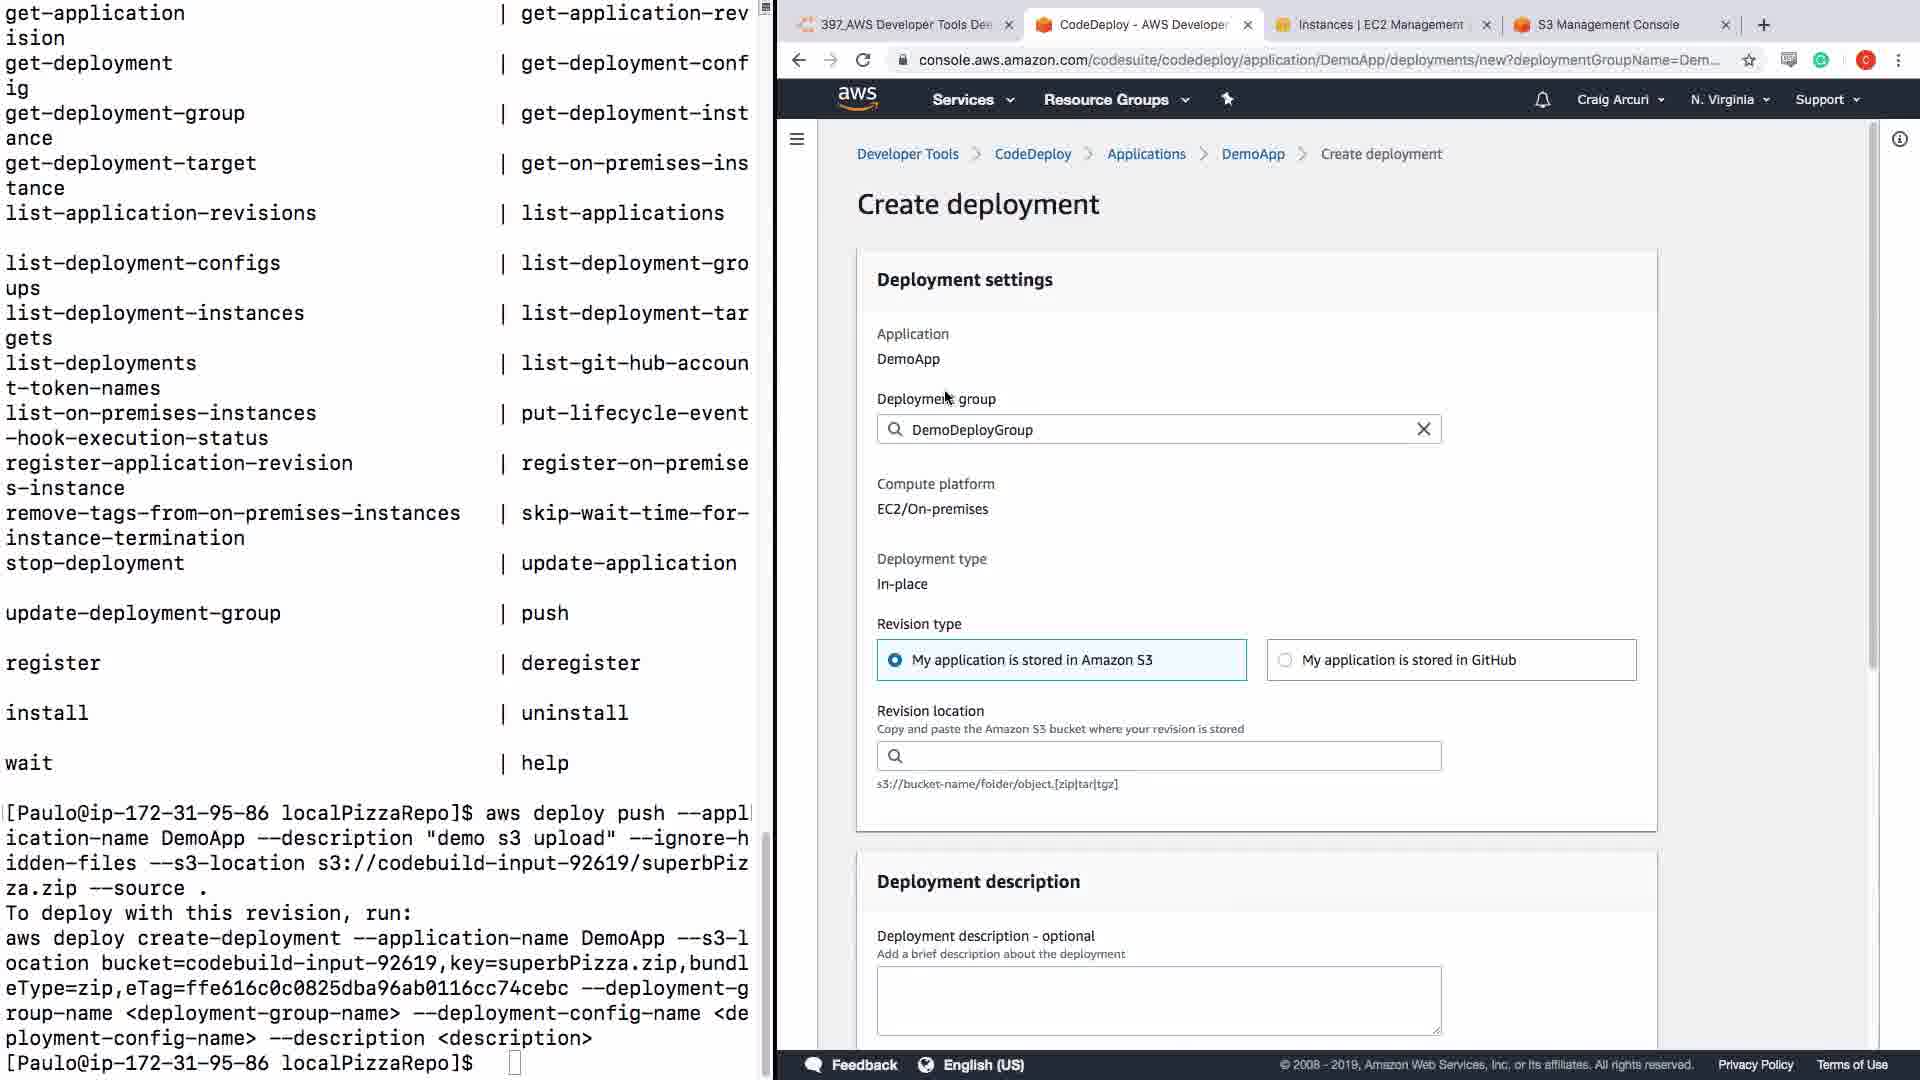
Task: Open the info panel icon
Action: (1899, 139)
